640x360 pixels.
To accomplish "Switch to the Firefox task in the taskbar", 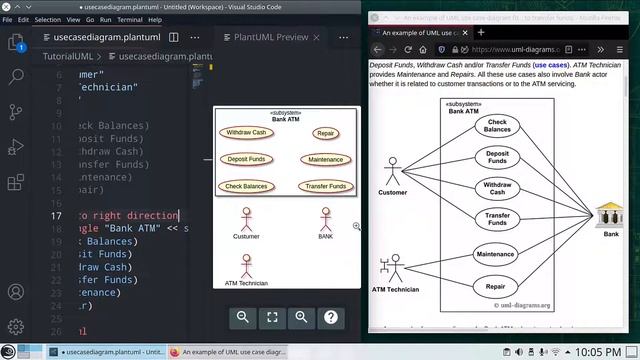I will click(x=228, y=352).
